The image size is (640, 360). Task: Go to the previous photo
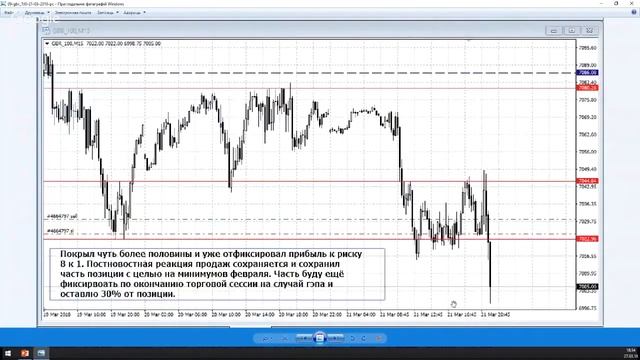click(304, 338)
